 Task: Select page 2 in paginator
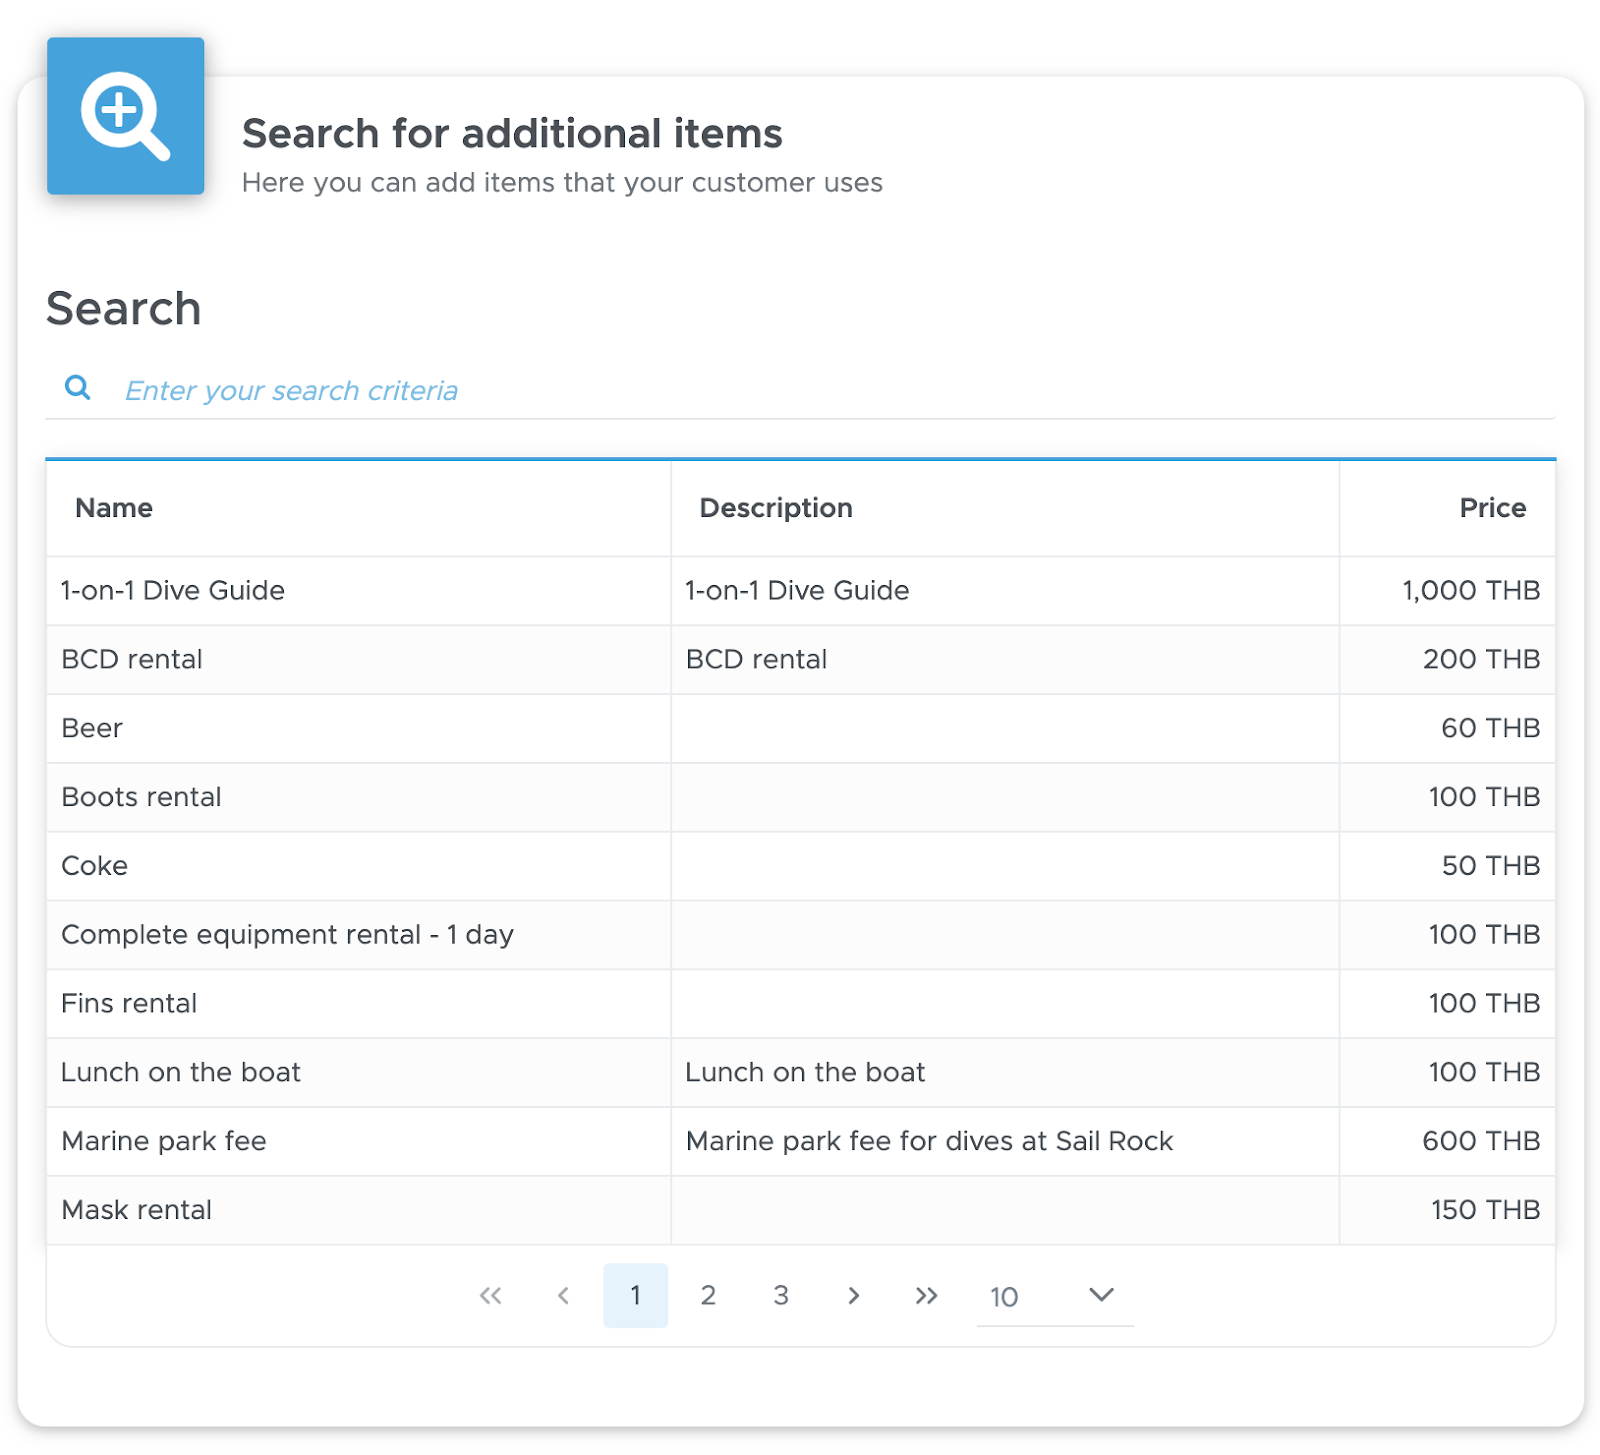click(x=708, y=1296)
